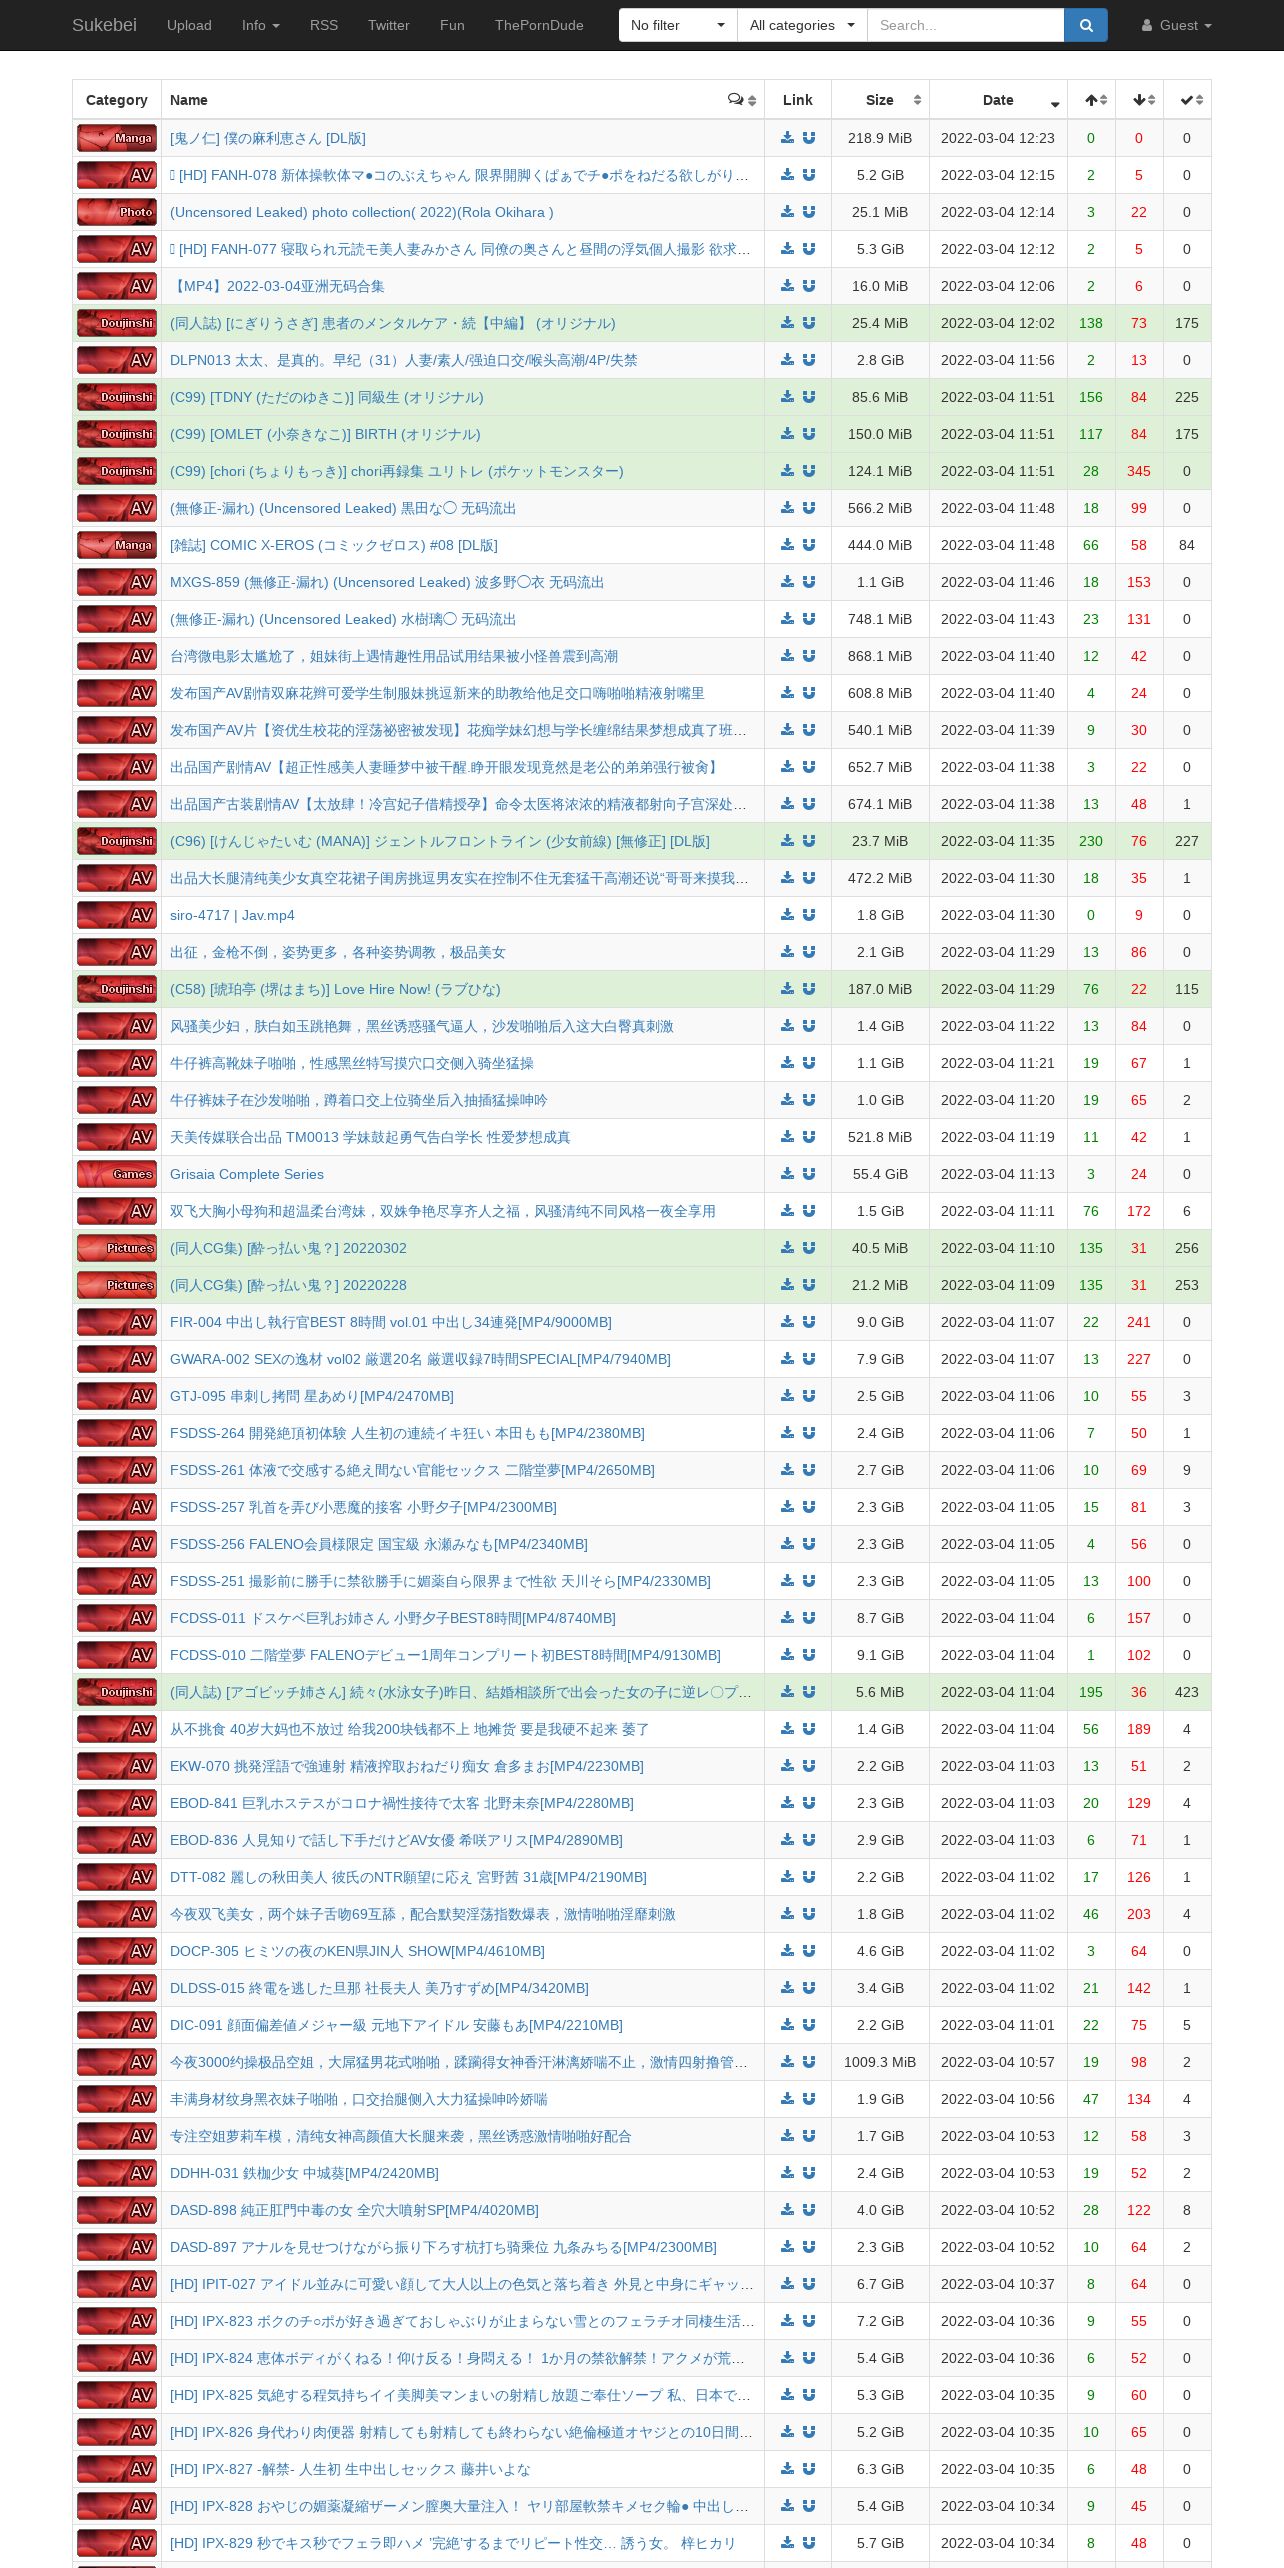Viewport: 1284px width, 2568px height.
Task: Download torrent for Love Hire Now! row
Action: [x=787, y=989]
